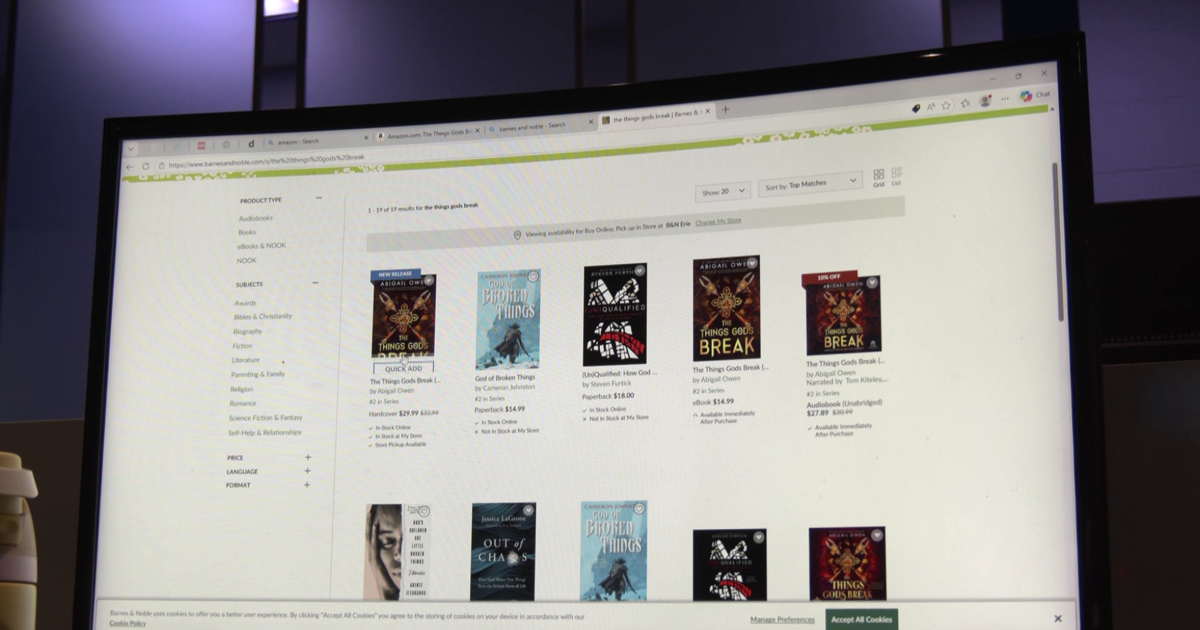Expand the Price filter

coord(308,457)
